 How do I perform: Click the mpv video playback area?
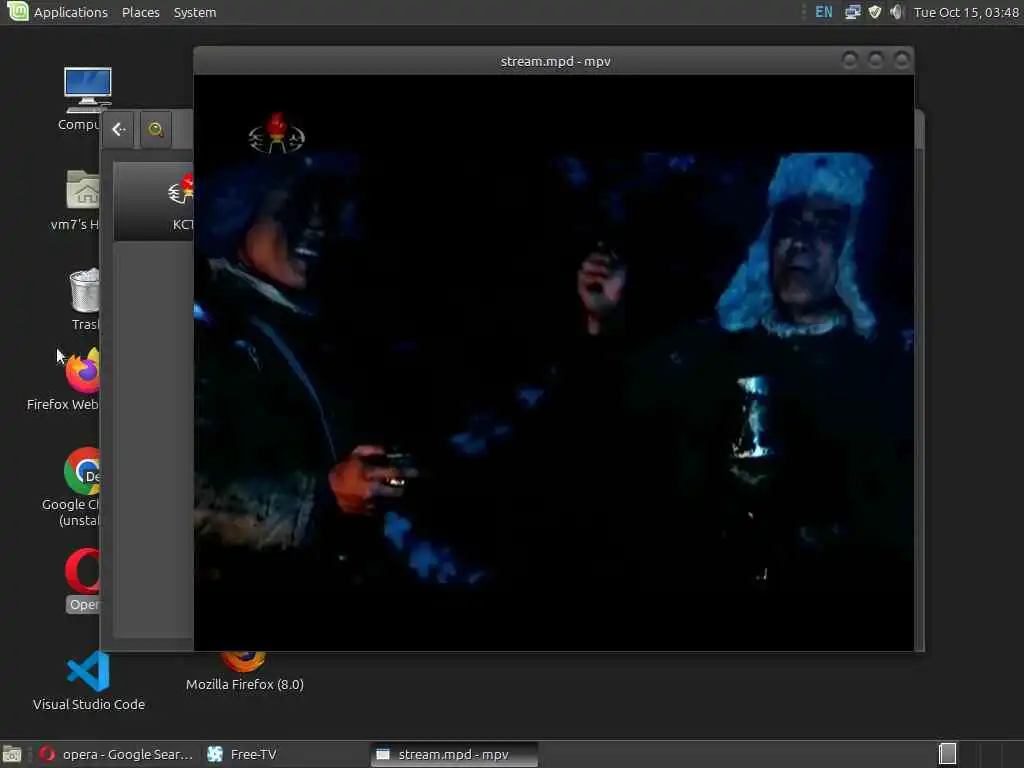(x=554, y=362)
